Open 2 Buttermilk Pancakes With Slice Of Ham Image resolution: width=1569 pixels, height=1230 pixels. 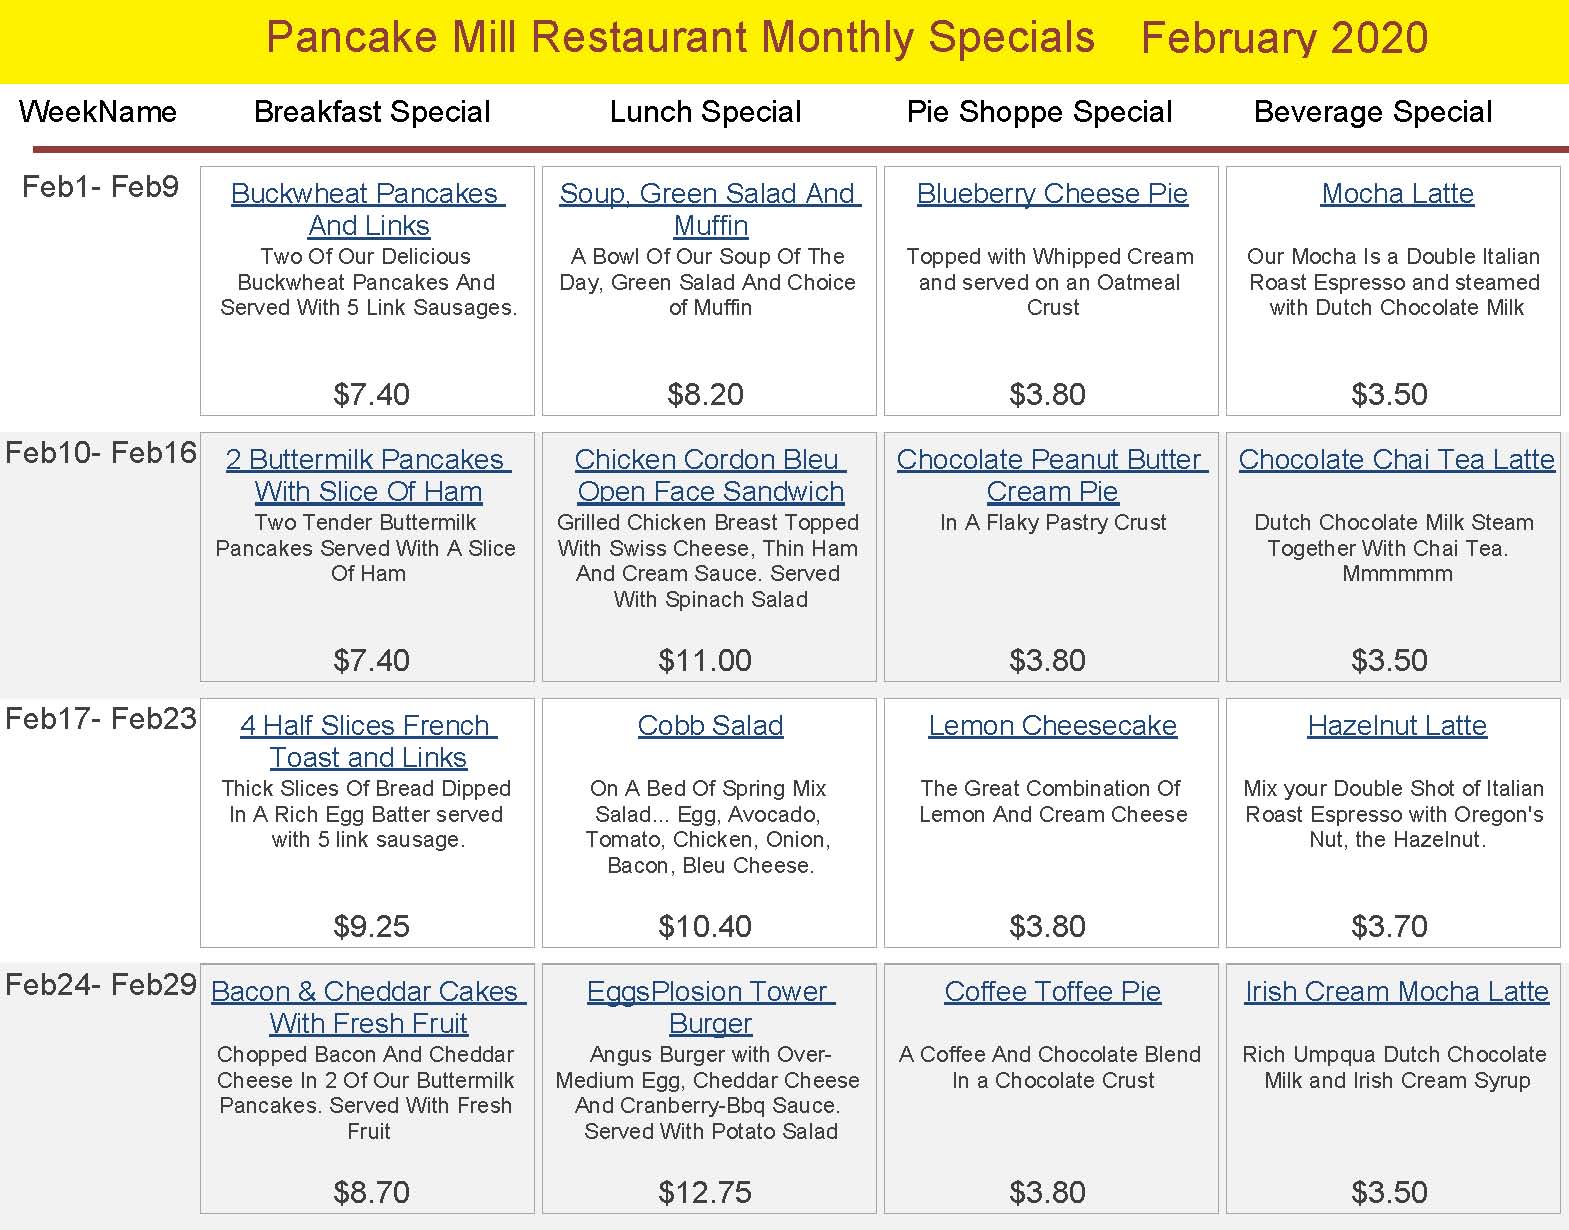point(368,475)
